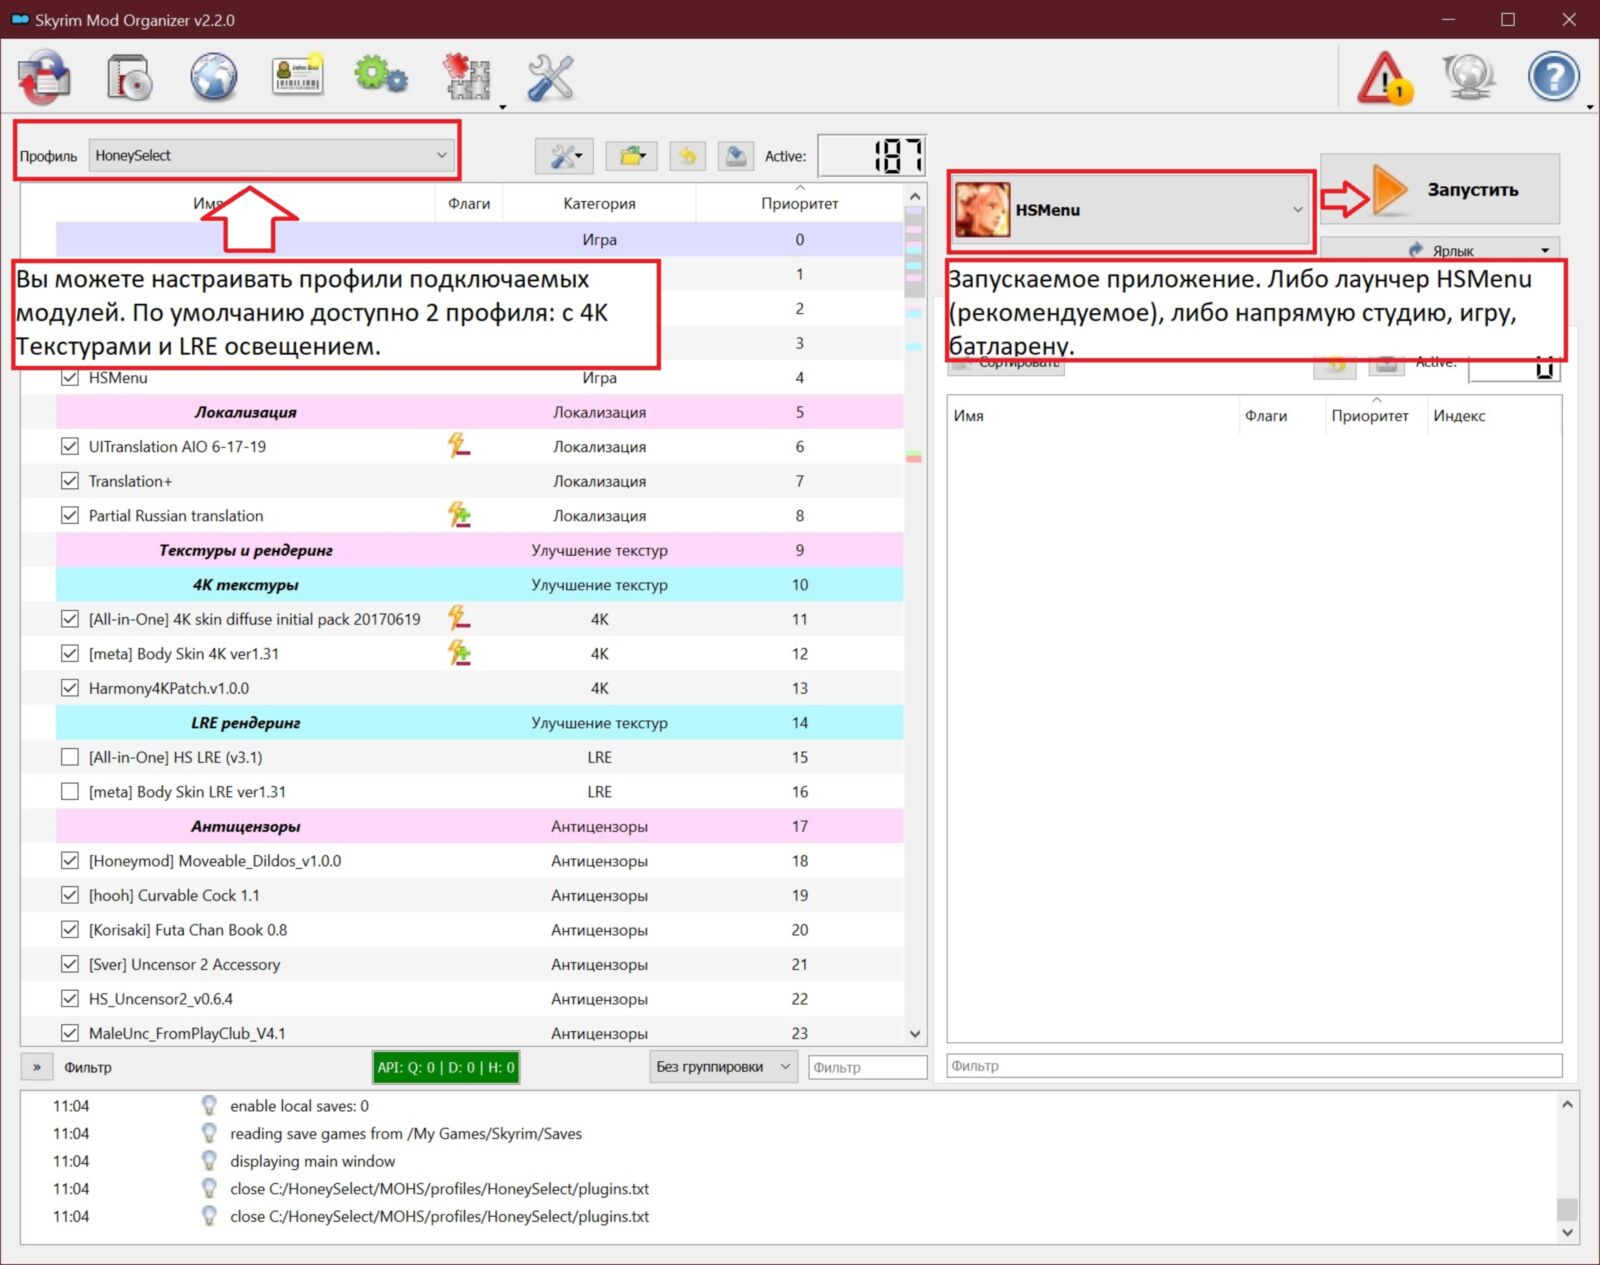Click the create backup icon
This screenshot has height=1265, width=1600.
pos(736,156)
